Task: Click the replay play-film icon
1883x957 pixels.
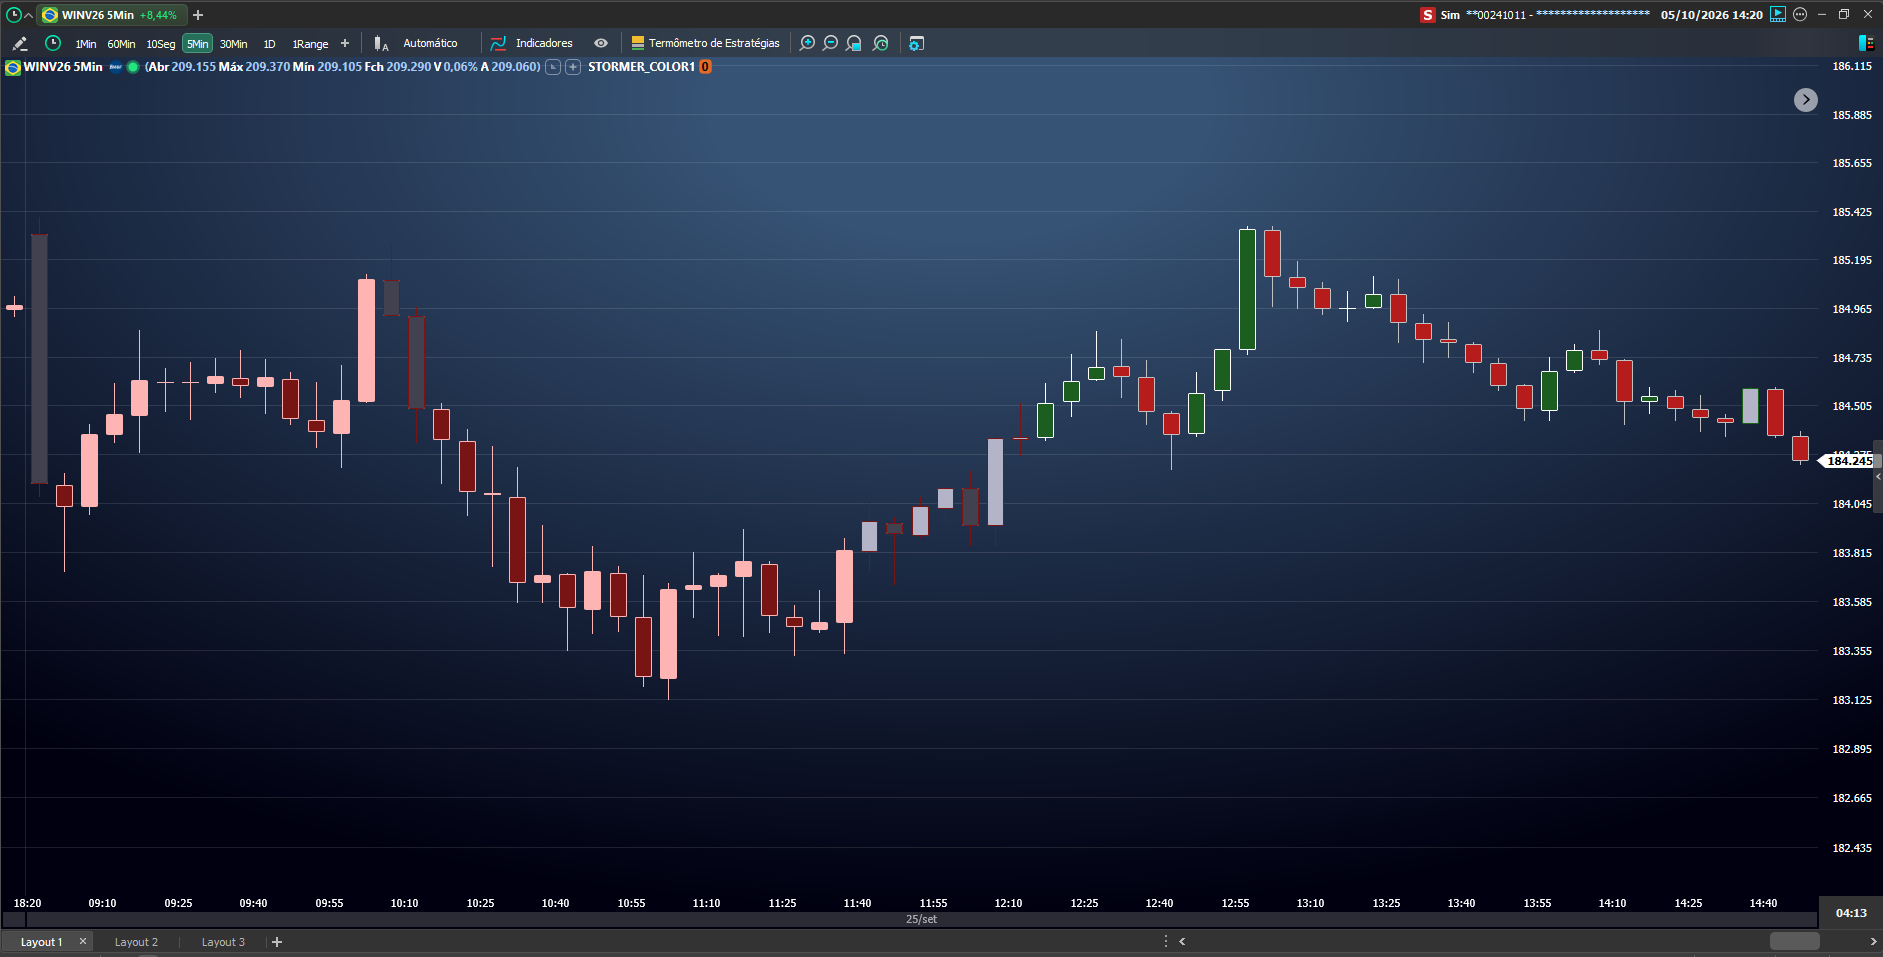Action: click(1777, 14)
